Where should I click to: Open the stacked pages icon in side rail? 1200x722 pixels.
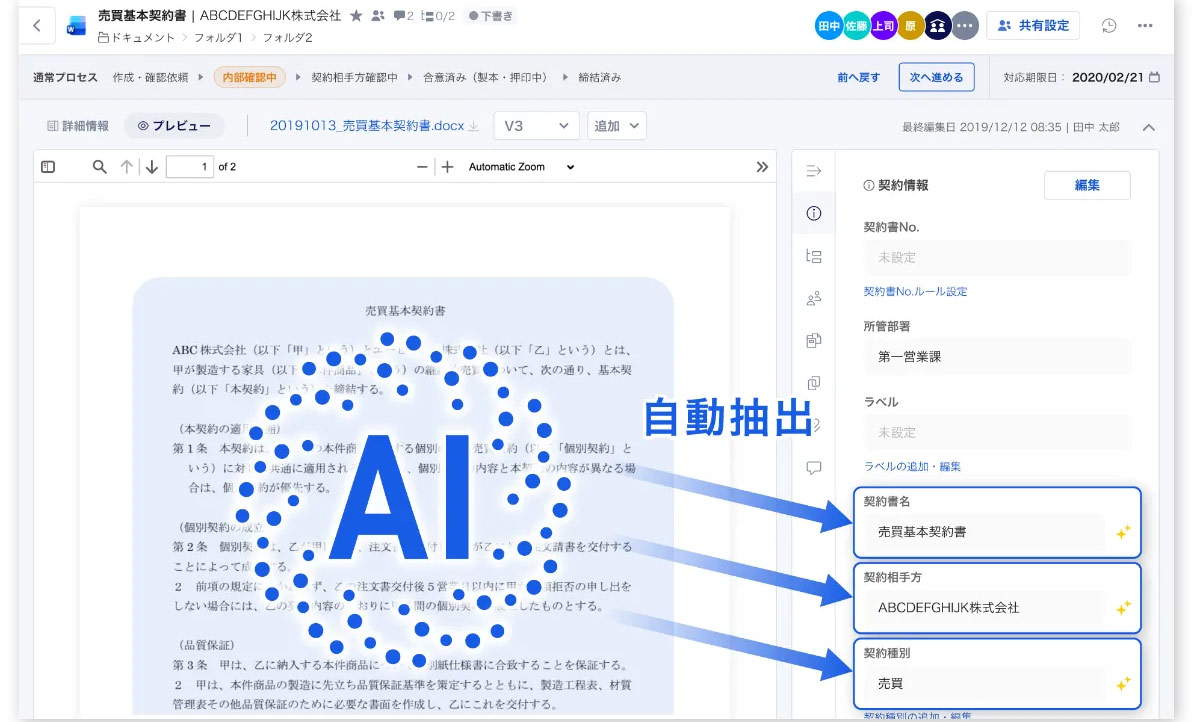click(813, 383)
